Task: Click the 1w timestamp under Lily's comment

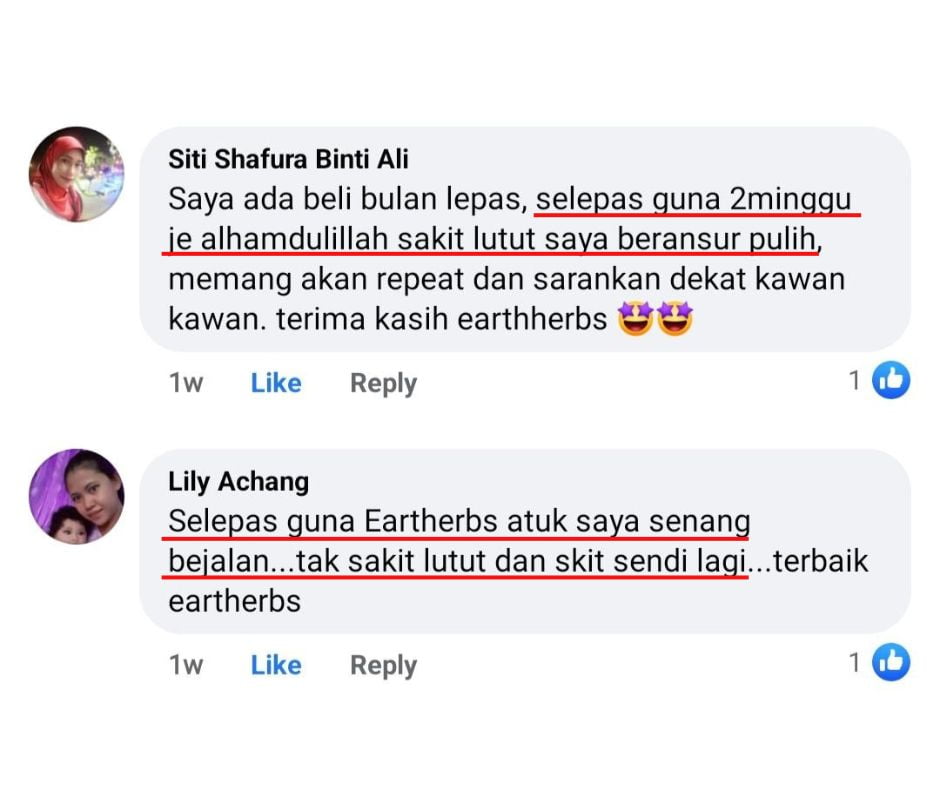Action: pos(186,665)
